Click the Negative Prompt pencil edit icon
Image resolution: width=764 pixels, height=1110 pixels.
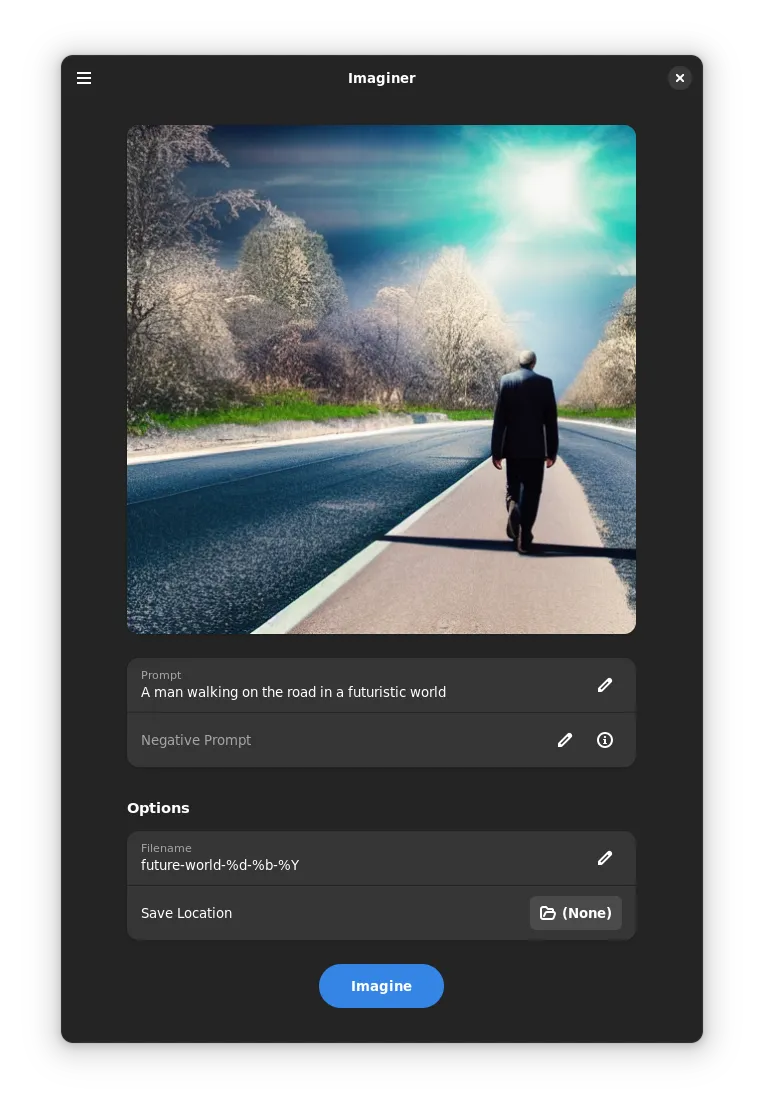pyautogui.click(x=565, y=740)
